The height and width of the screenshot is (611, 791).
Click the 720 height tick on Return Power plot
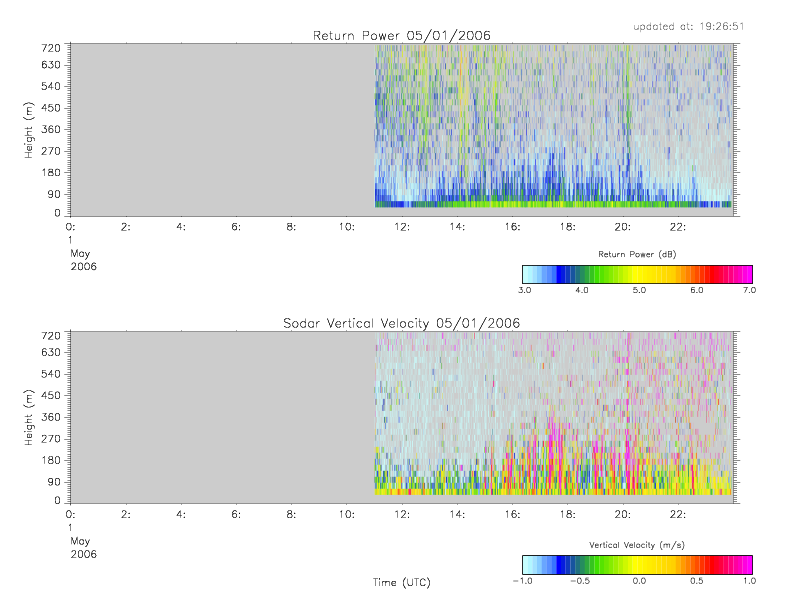50,48
